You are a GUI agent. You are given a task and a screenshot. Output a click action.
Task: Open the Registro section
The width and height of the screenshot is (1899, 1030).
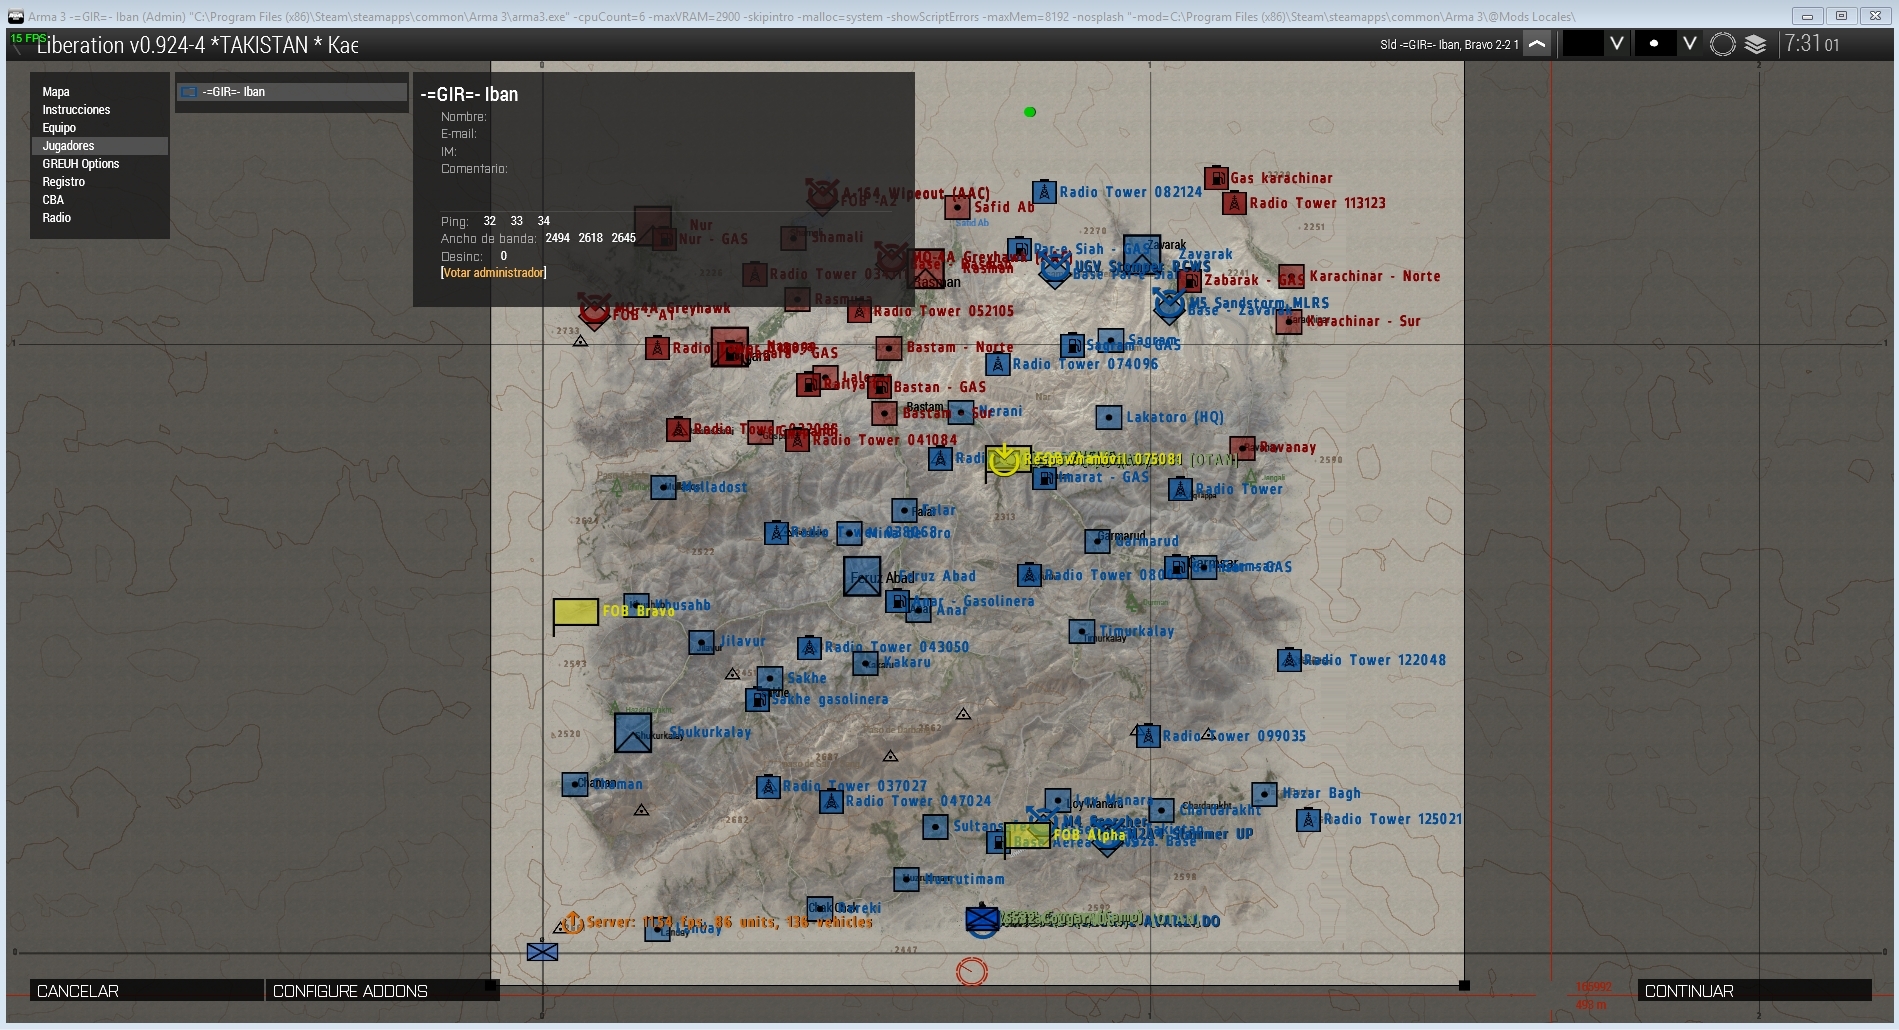63,182
